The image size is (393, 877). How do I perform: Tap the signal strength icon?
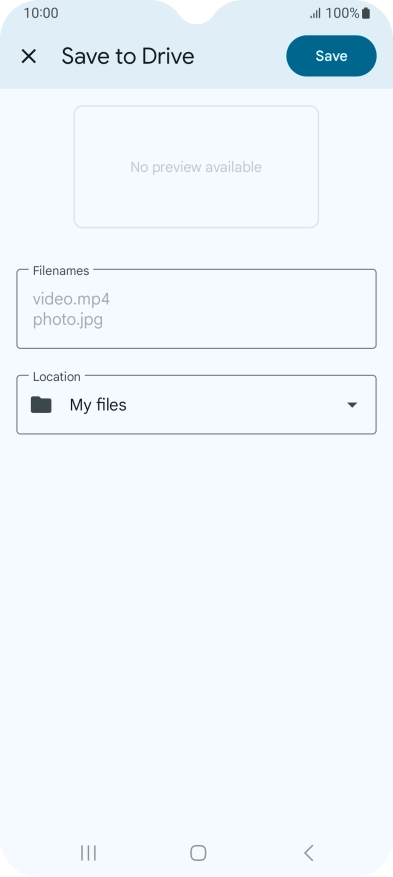(315, 13)
